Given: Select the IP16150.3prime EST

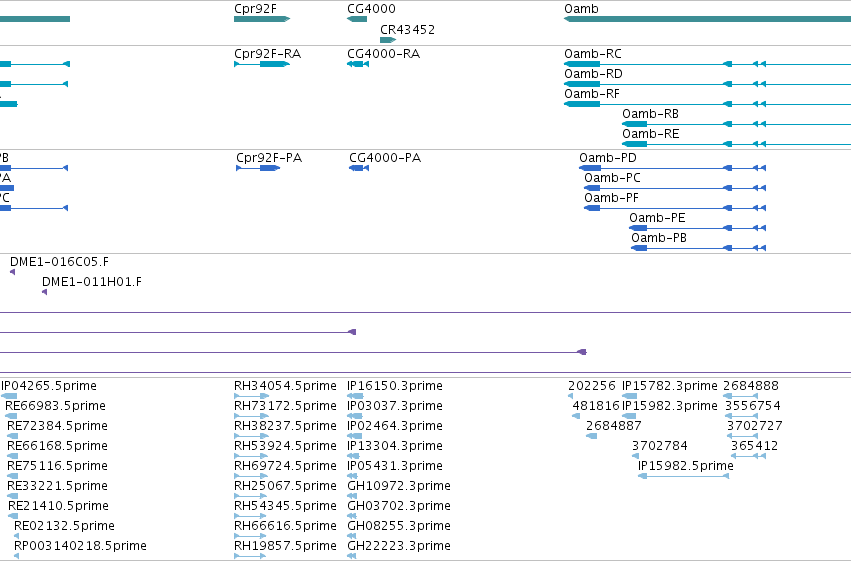Looking at the screenshot, I should click(355, 396).
